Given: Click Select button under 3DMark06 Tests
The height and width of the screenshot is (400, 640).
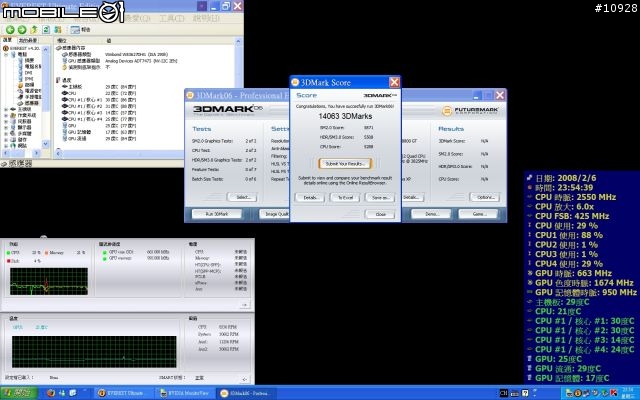Looking at the screenshot, I should (x=242, y=197).
